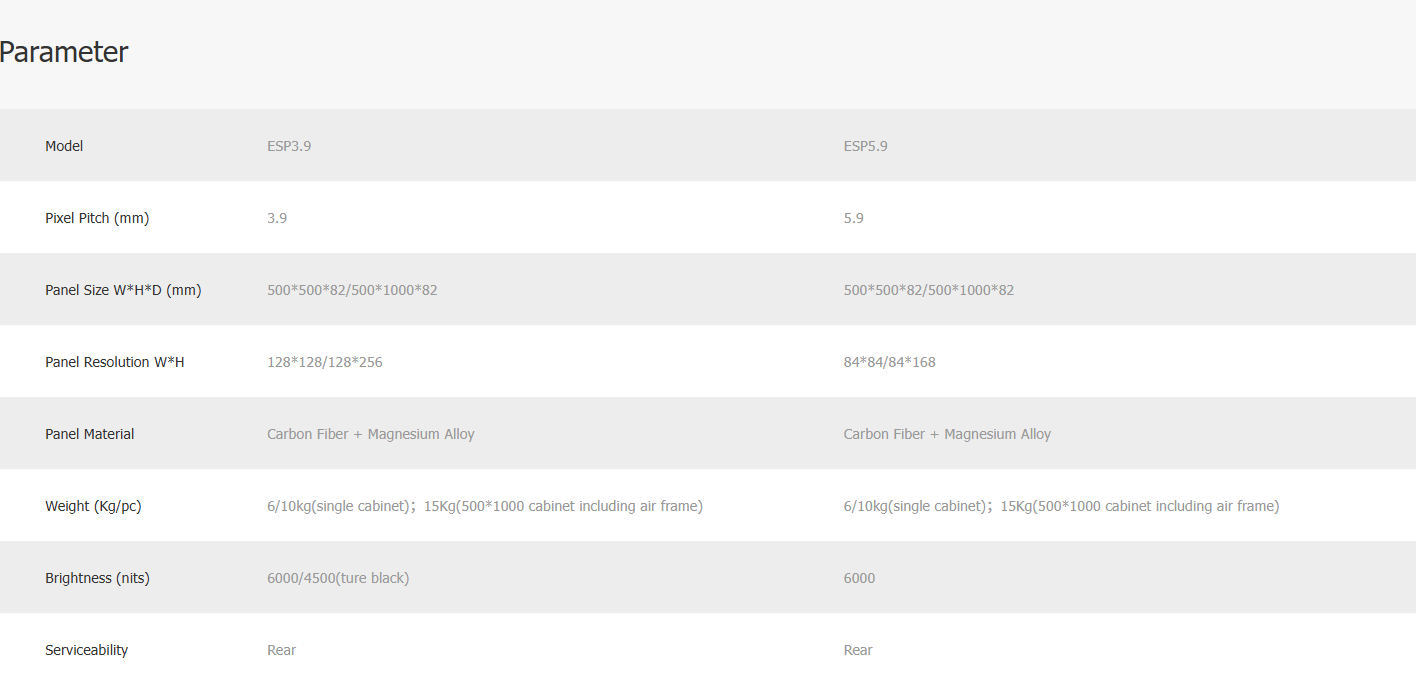Click the Pixel Pitch (mm) label
The height and width of the screenshot is (683, 1416).
(97, 218)
